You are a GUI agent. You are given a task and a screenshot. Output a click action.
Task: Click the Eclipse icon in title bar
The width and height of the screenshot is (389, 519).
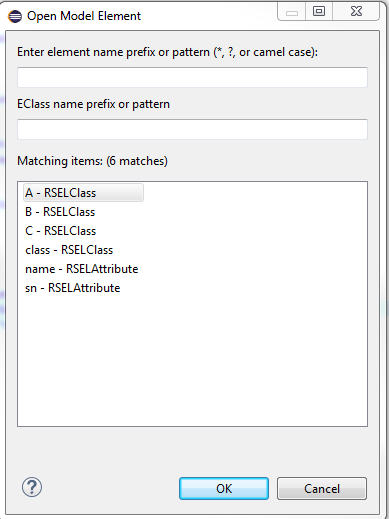click(15, 16)
